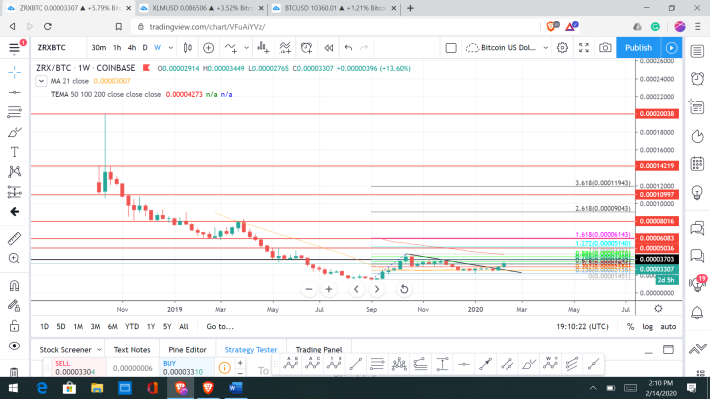Open the candlestick chart style selector
The image size is (710, 399).
[187, 48]
